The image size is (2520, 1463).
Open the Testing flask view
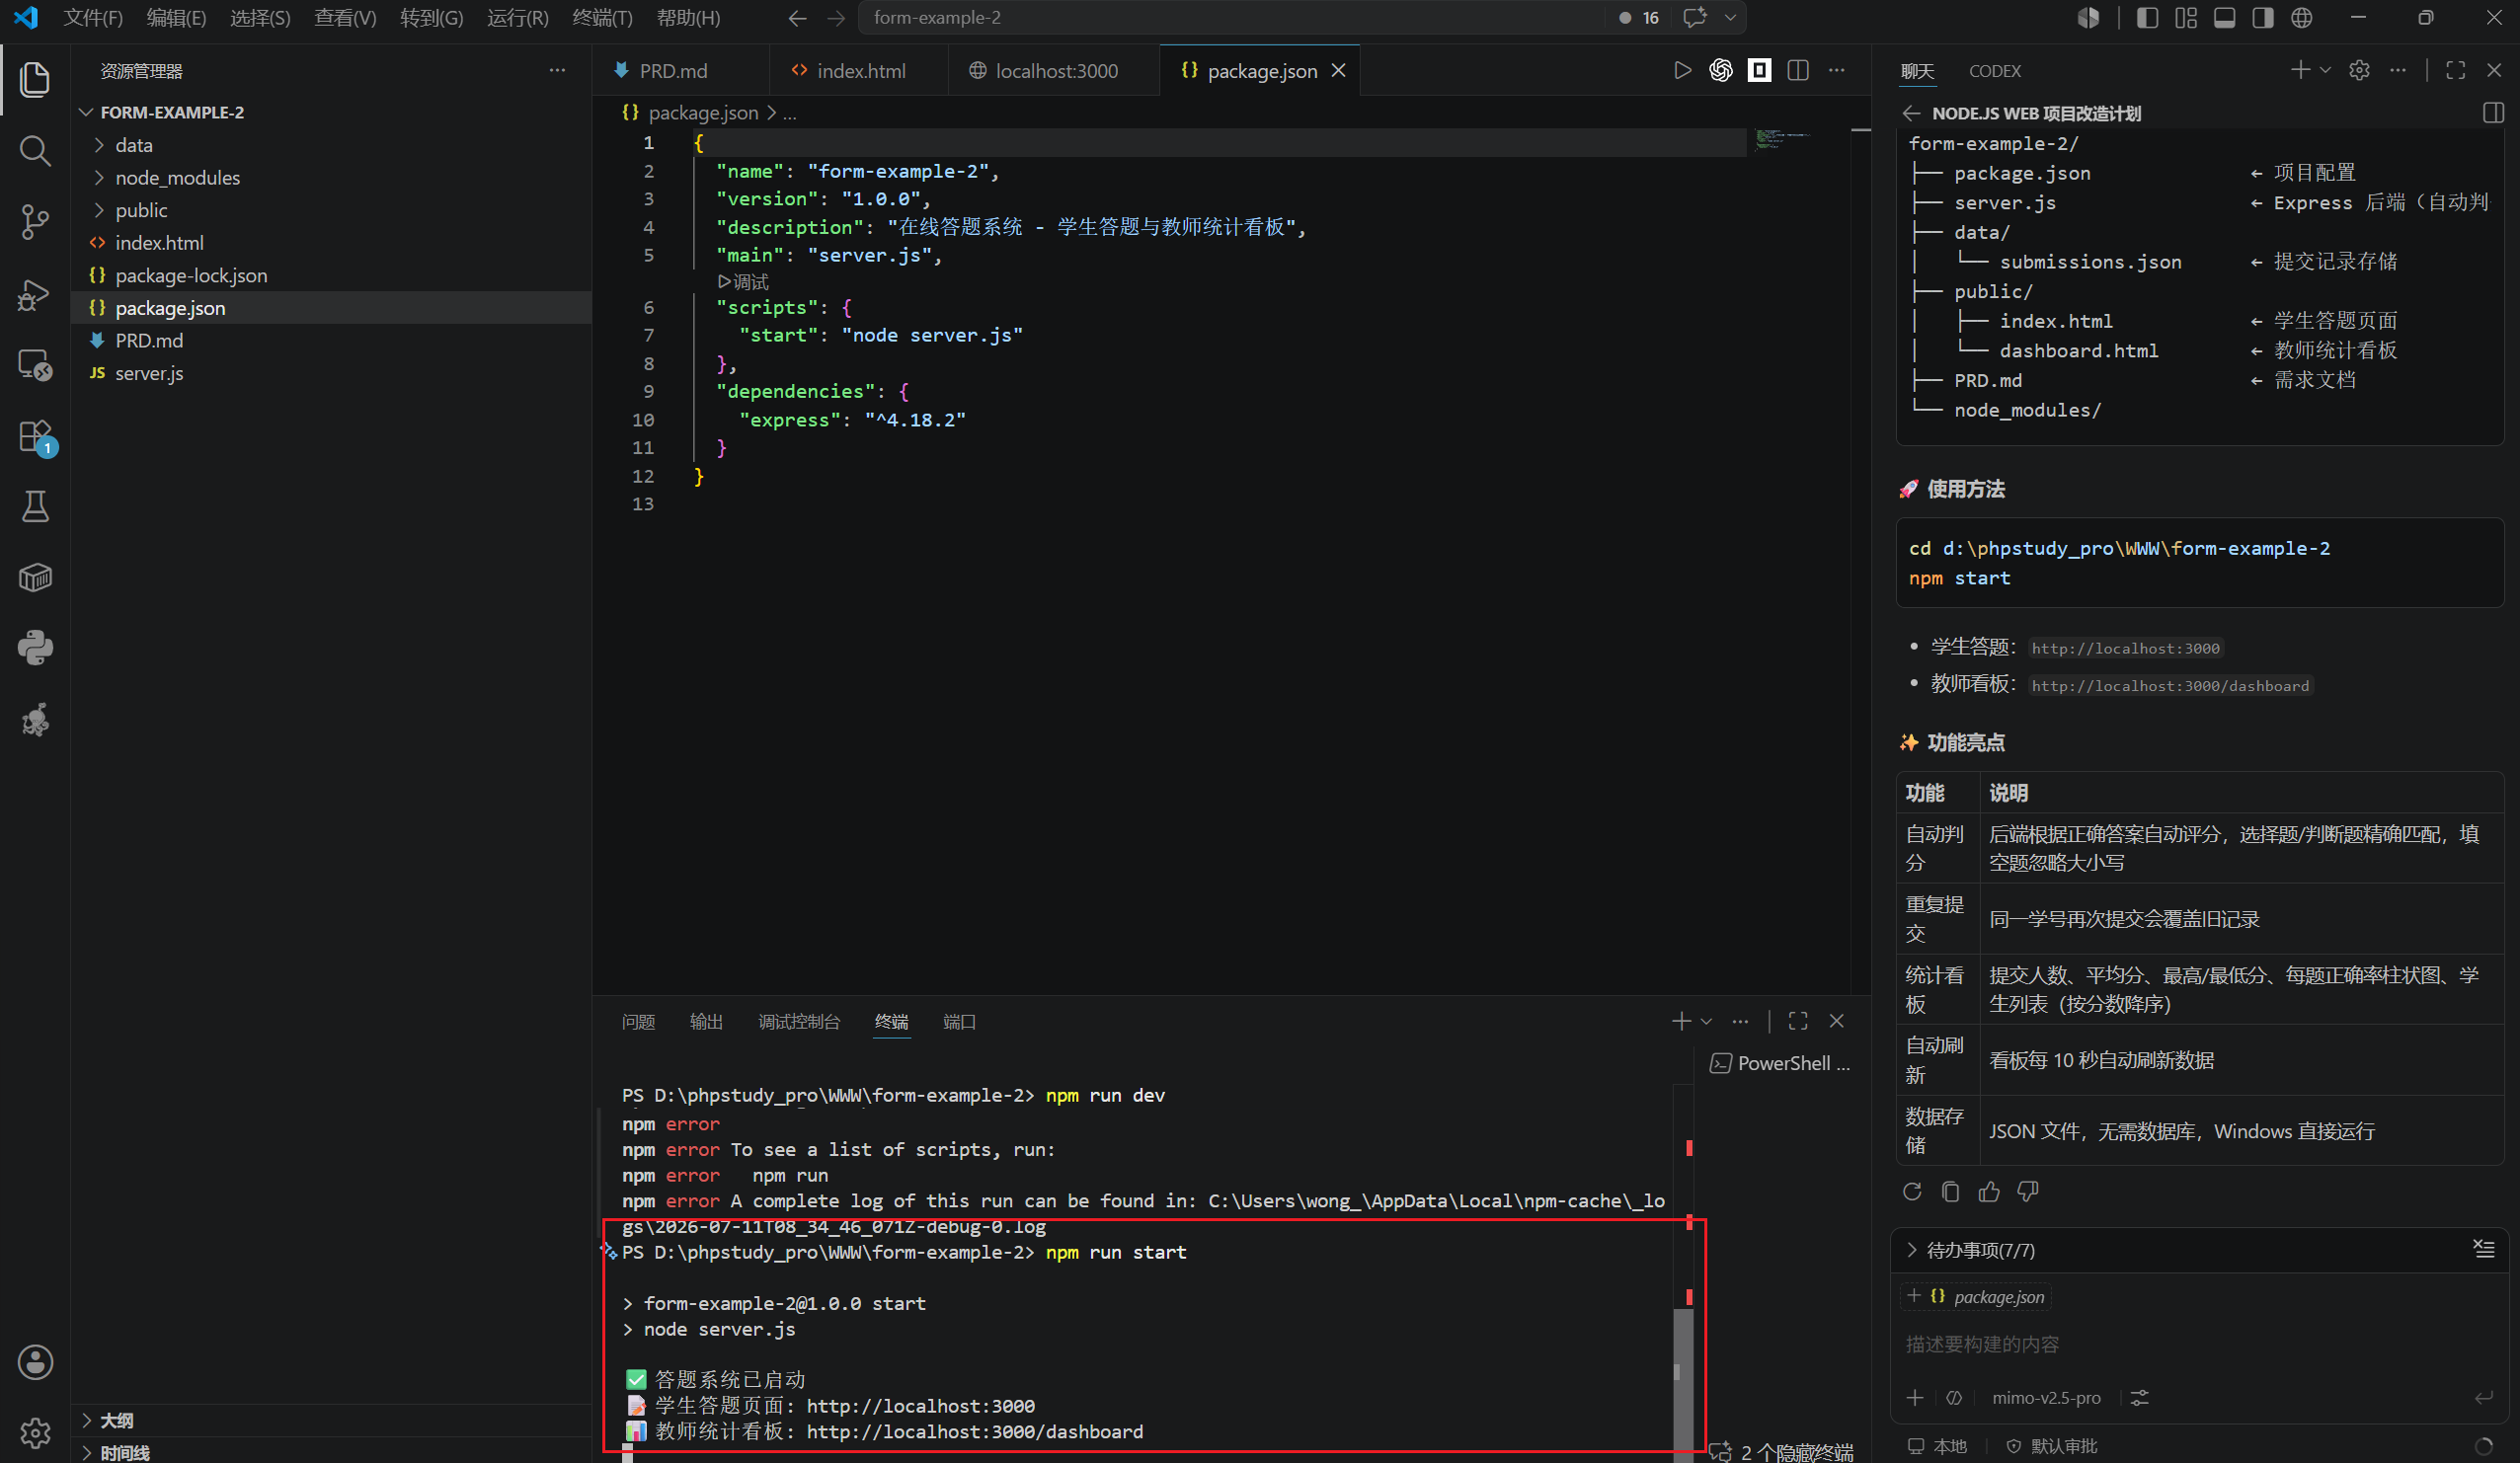coord(35,507)
